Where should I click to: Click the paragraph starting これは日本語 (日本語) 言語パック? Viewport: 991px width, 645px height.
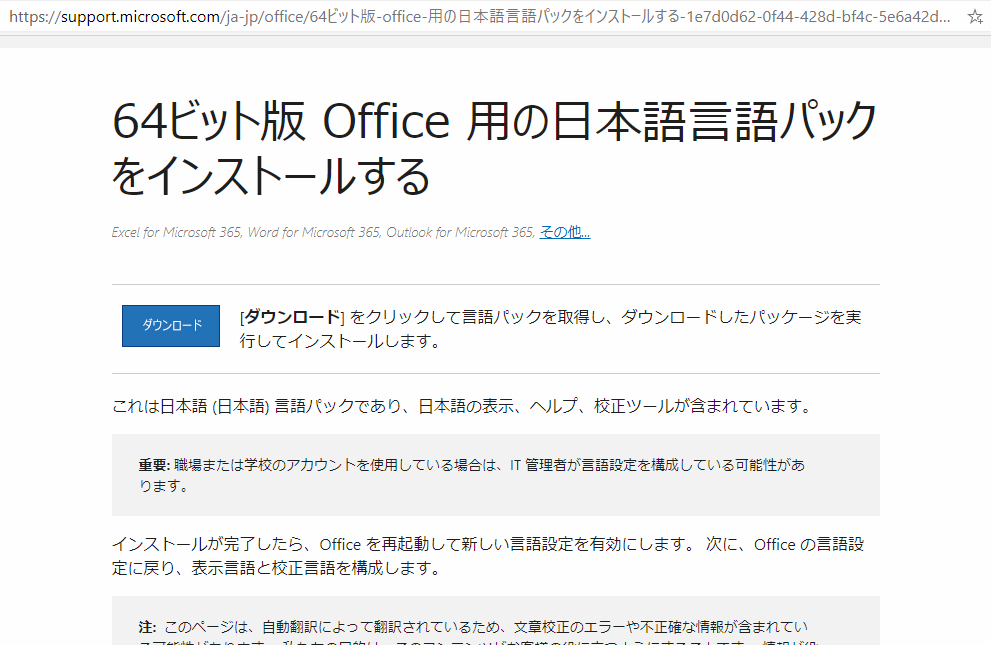462,406
